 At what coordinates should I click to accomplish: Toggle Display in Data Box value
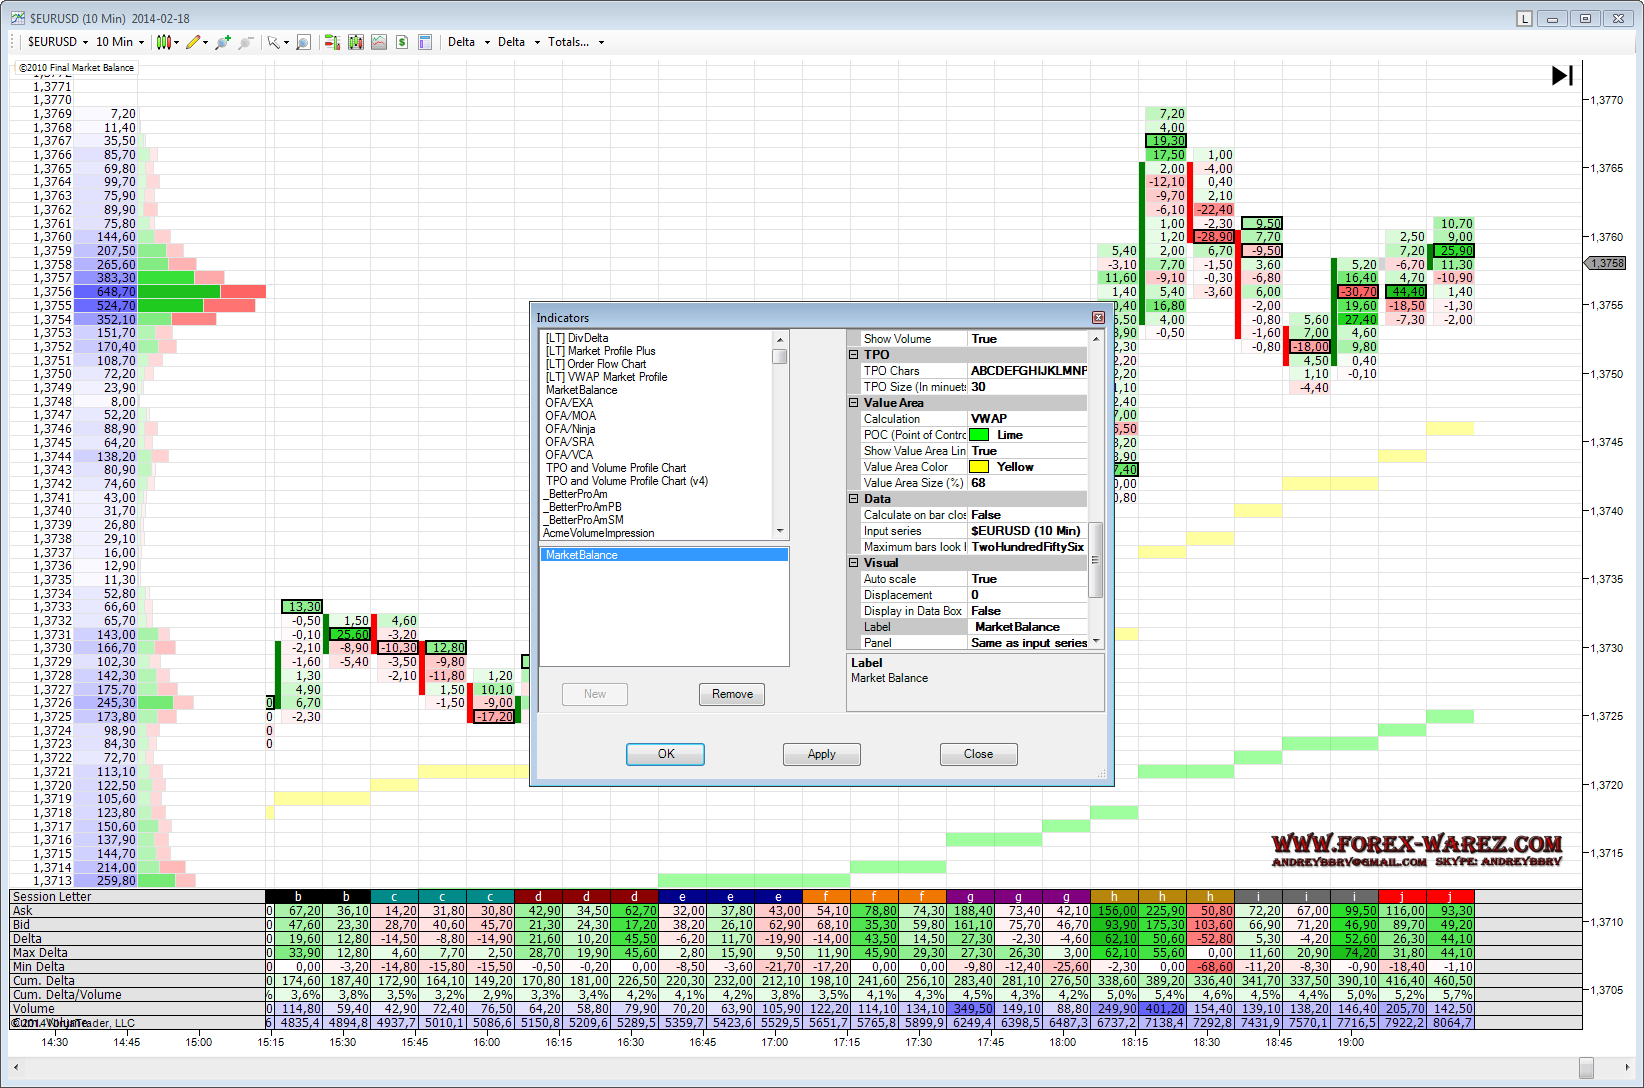tap(1026, 611)
